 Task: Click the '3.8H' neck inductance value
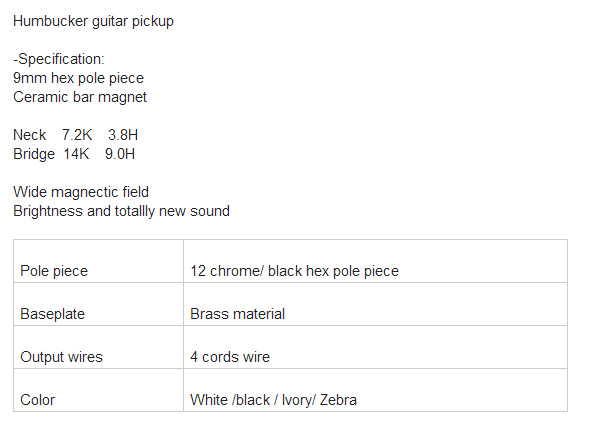[x=123, y=135]
